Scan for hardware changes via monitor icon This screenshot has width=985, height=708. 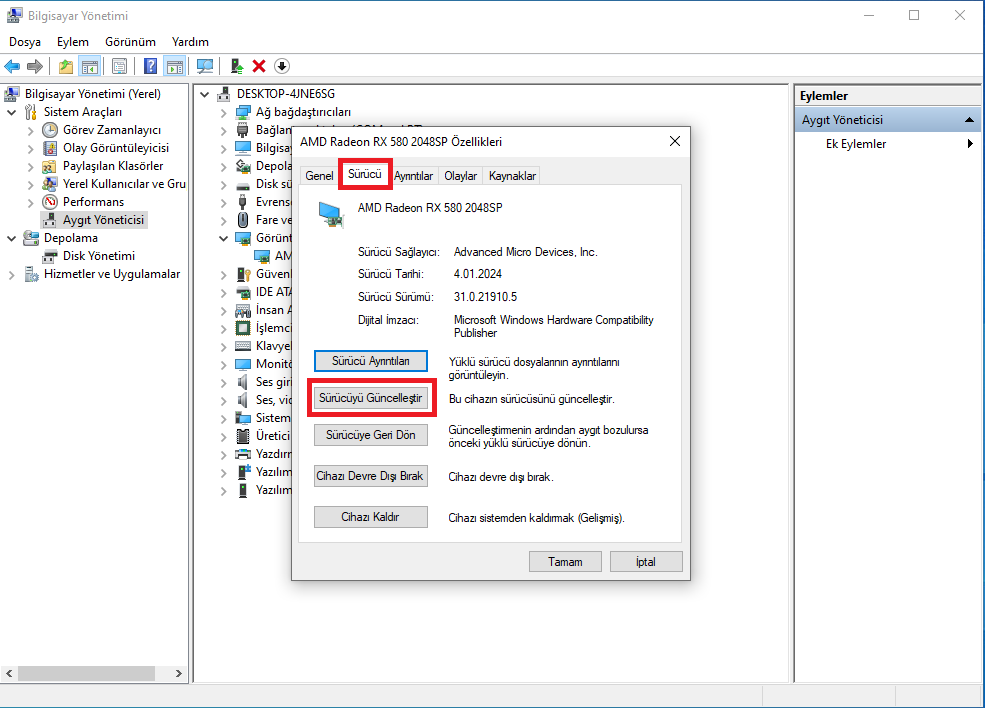pos(205,66)
